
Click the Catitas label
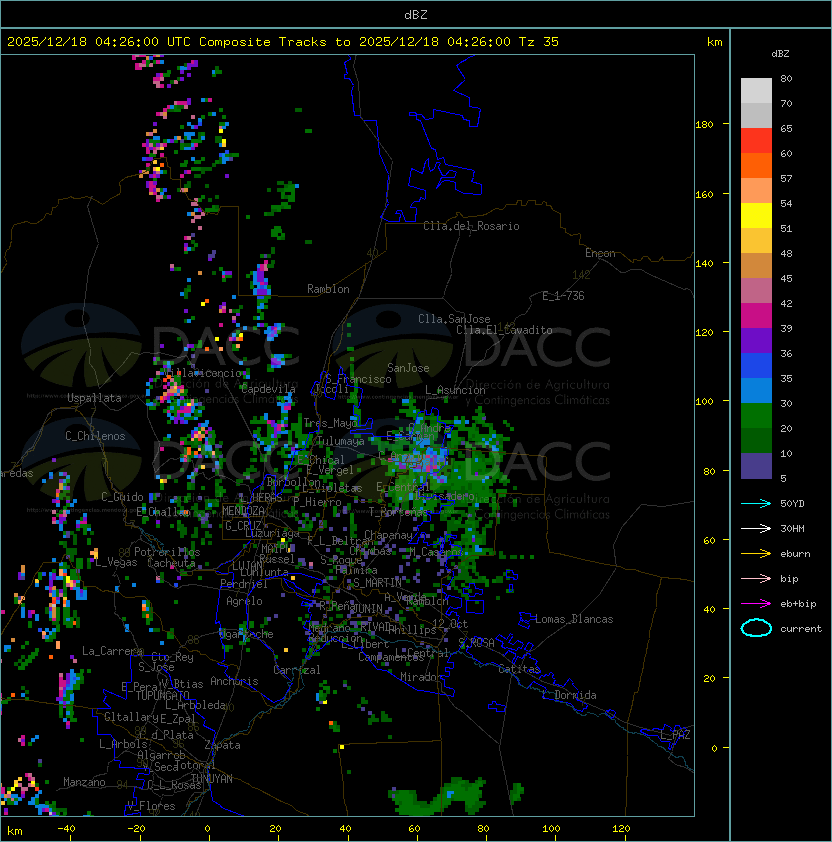(519, 669)
